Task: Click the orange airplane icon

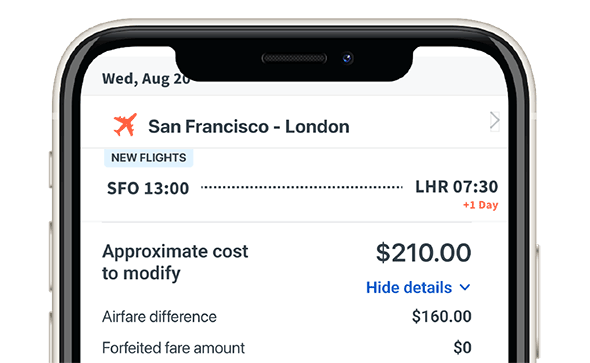Action: [125, 125]
